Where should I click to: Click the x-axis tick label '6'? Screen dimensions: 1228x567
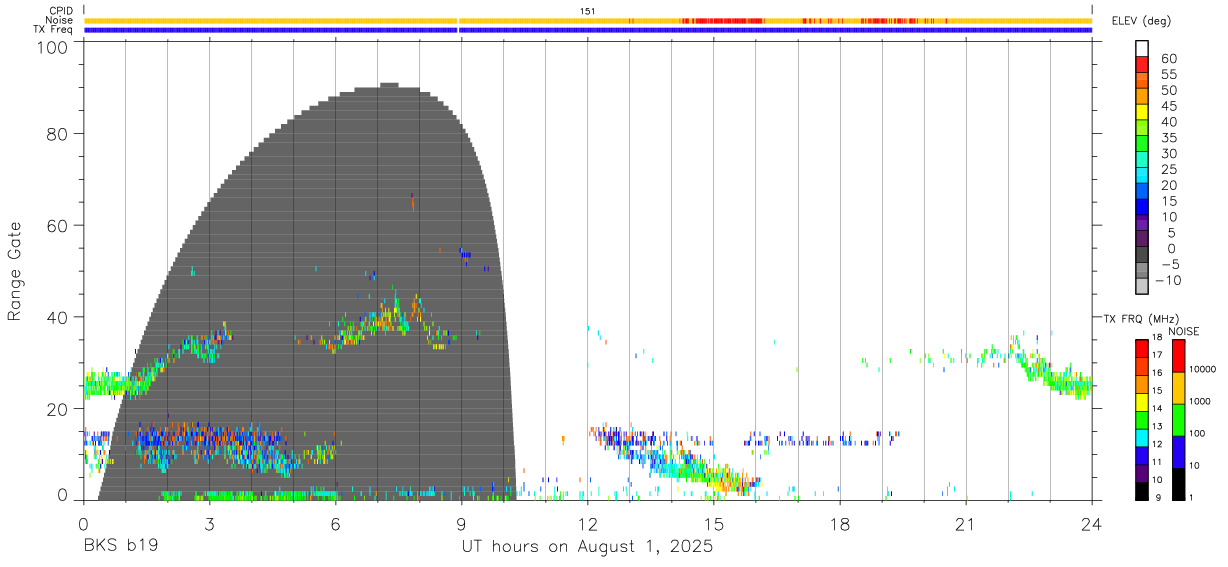335,523
